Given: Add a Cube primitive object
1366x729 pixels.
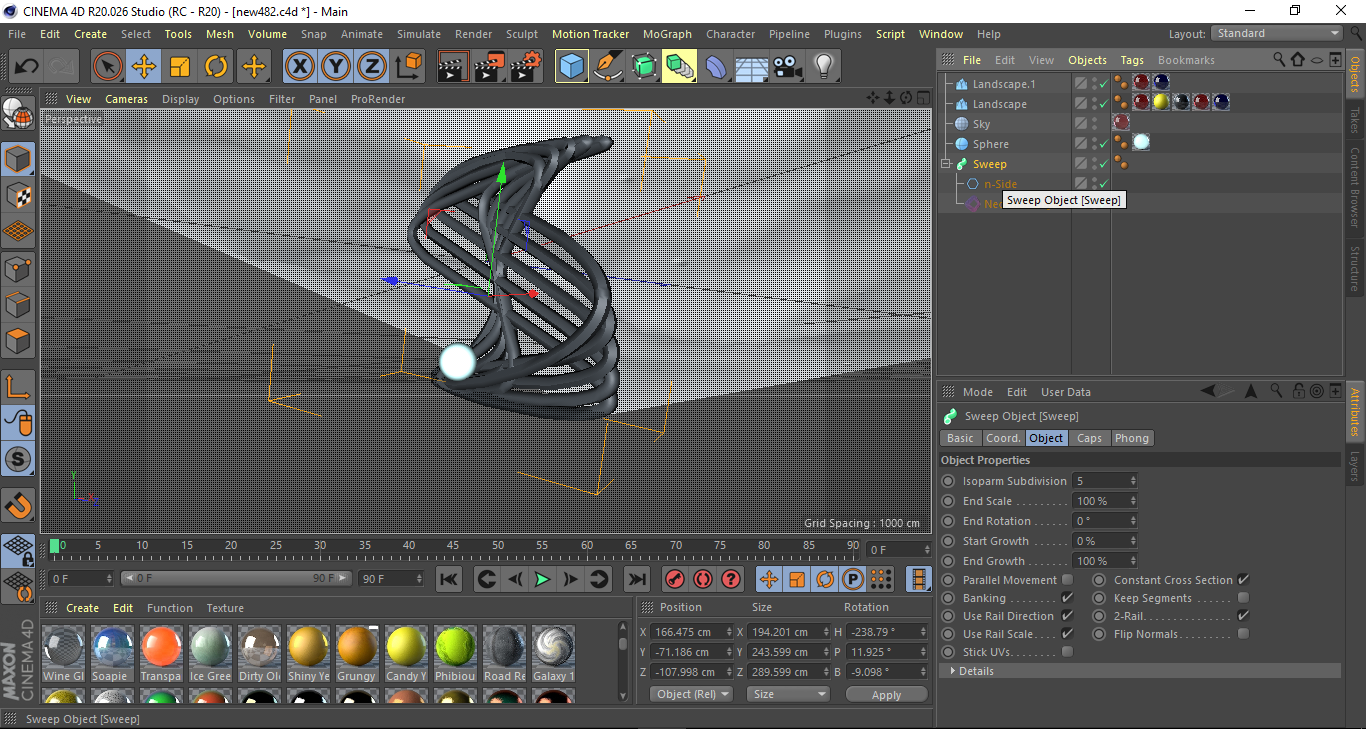Looking at the screenshot, I should point(572,67).
